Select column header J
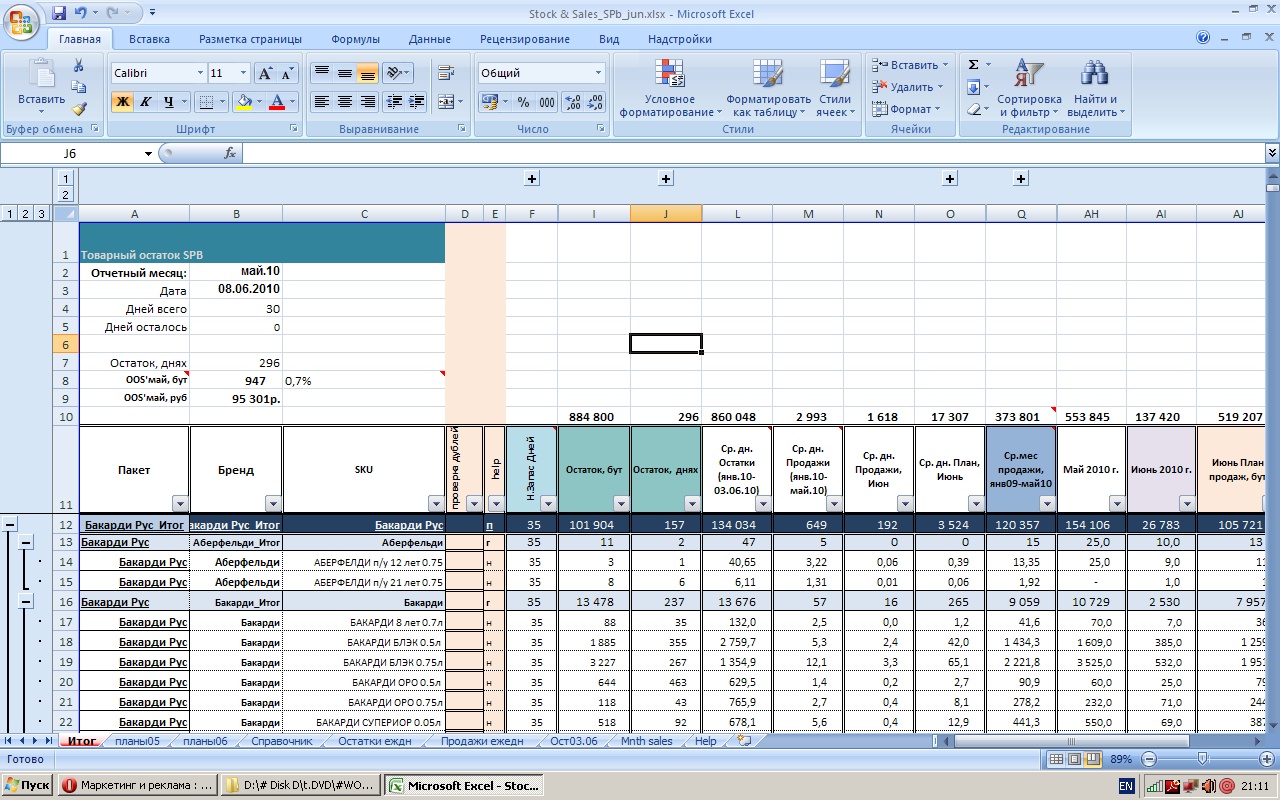 tap(666, 214)
